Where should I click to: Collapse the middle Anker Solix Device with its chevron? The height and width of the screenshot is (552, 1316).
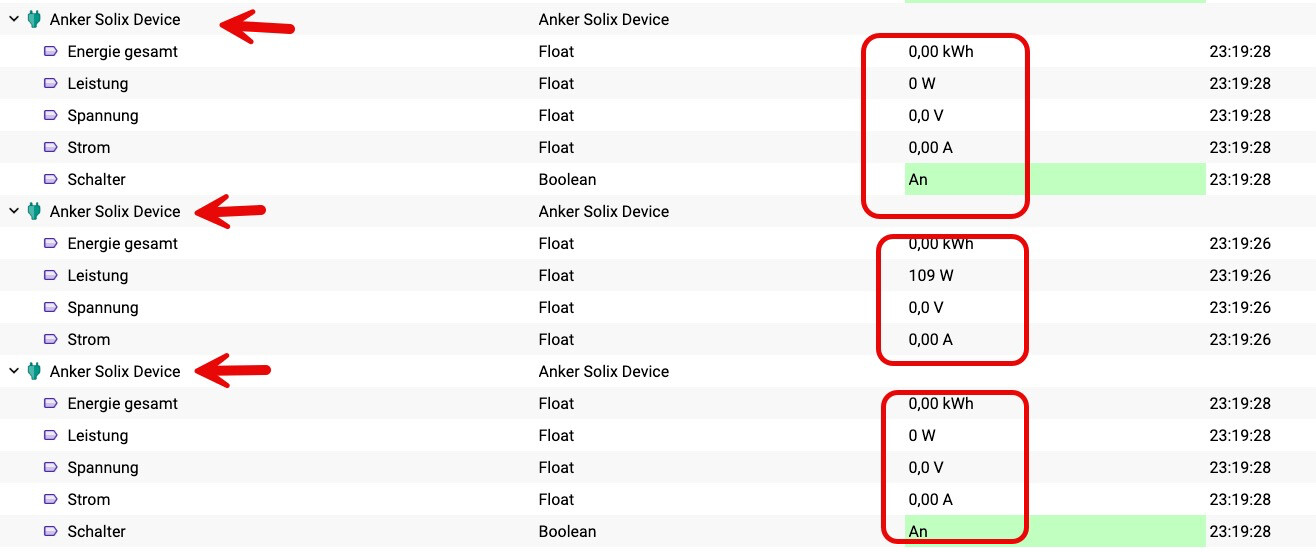click(14, 211)
